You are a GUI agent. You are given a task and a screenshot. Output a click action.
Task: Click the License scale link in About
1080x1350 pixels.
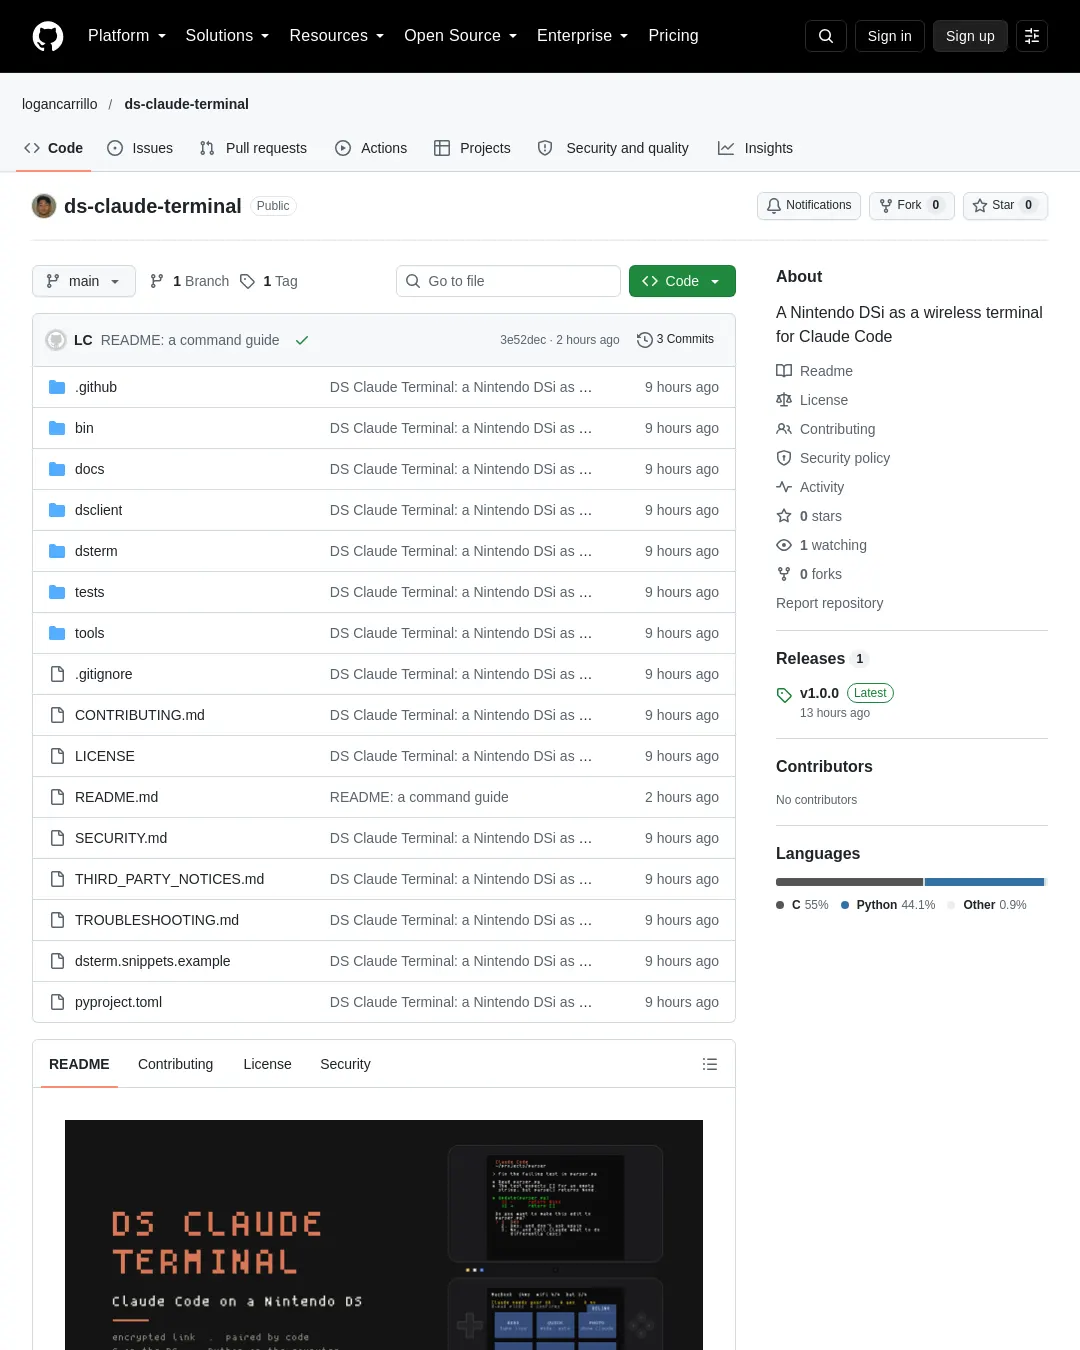812,400
